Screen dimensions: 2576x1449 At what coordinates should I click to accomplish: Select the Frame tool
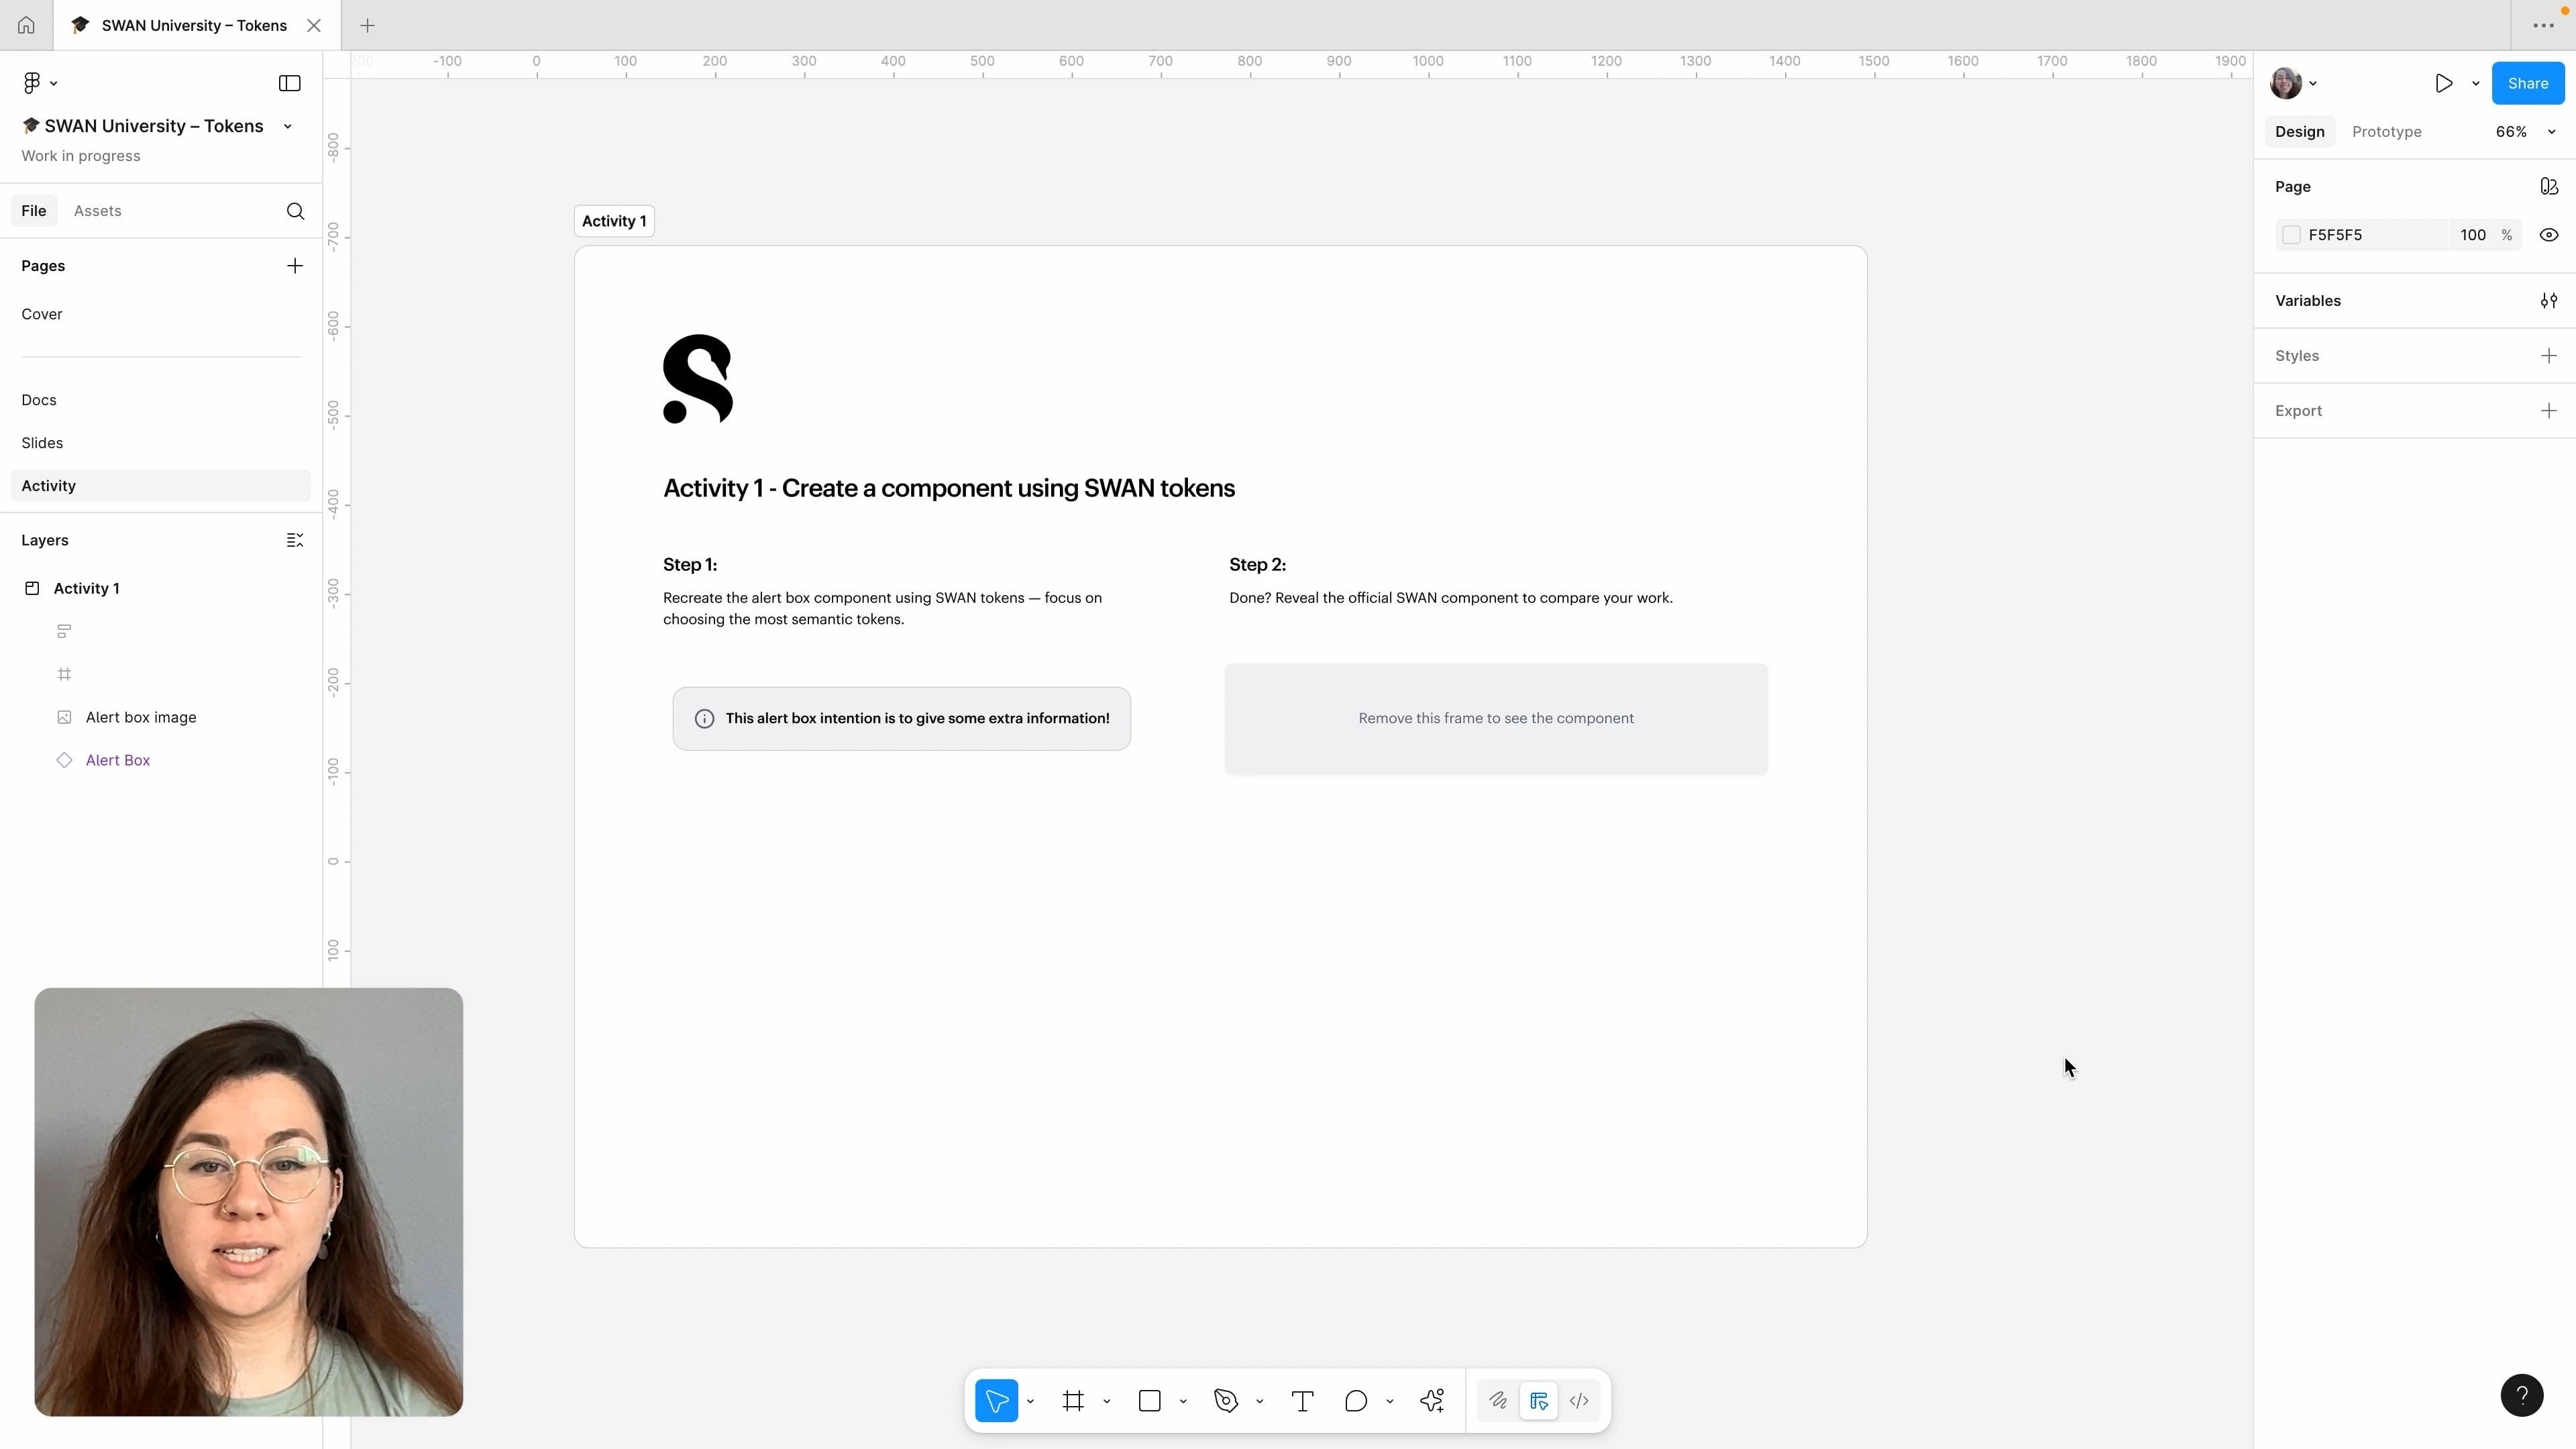(1074, 1401)
